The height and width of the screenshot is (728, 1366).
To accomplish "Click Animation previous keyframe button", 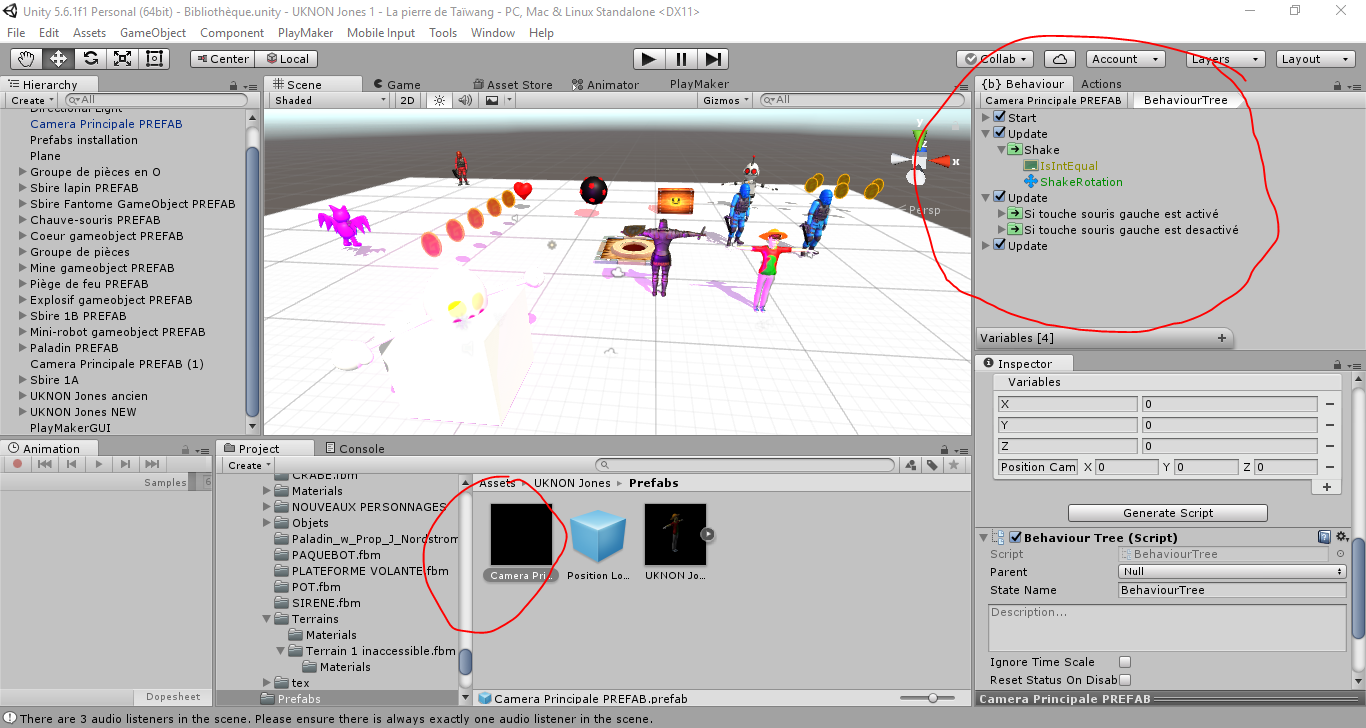I will [71, 464].
